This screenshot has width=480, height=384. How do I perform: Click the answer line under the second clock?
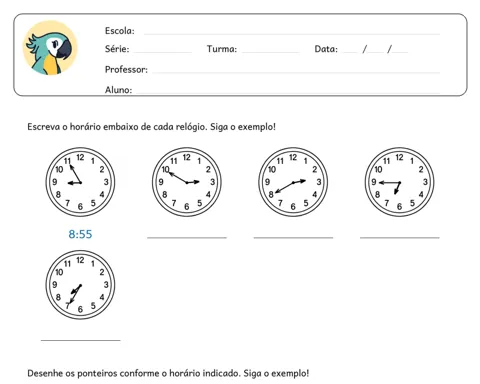tap(187, 237)
